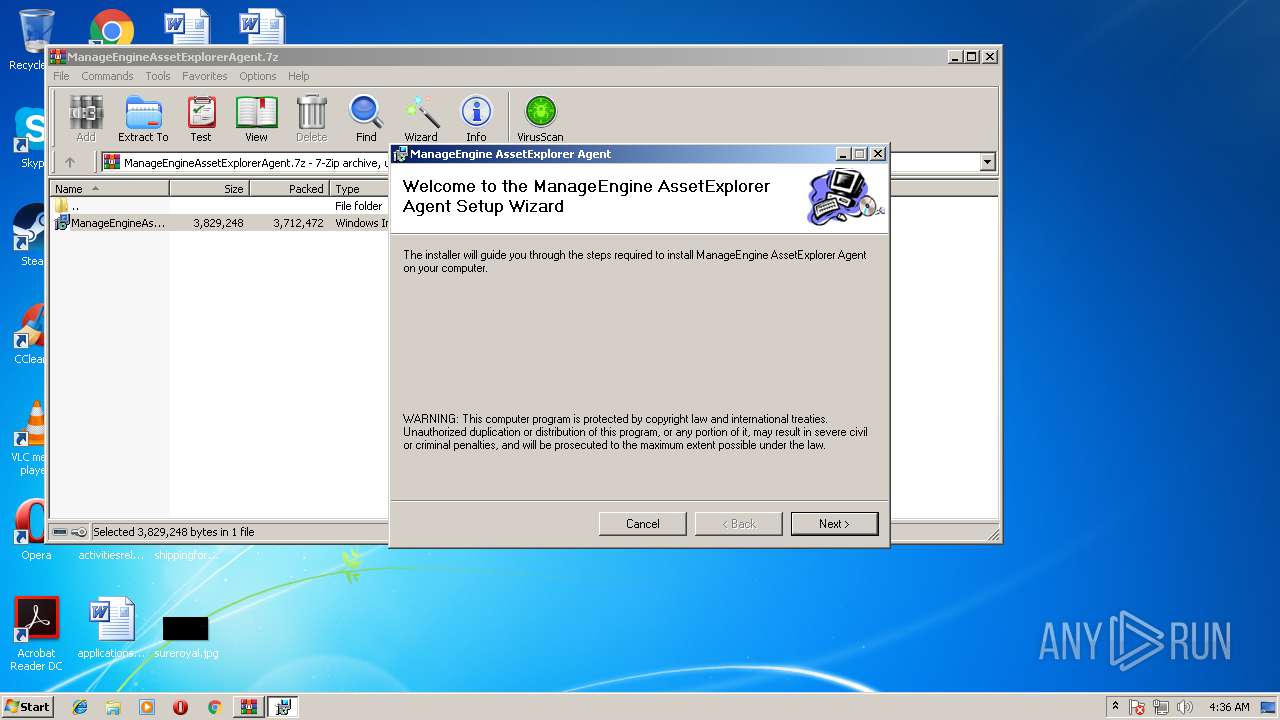Click the key icon in WinRAR status bar

[79, 532]
